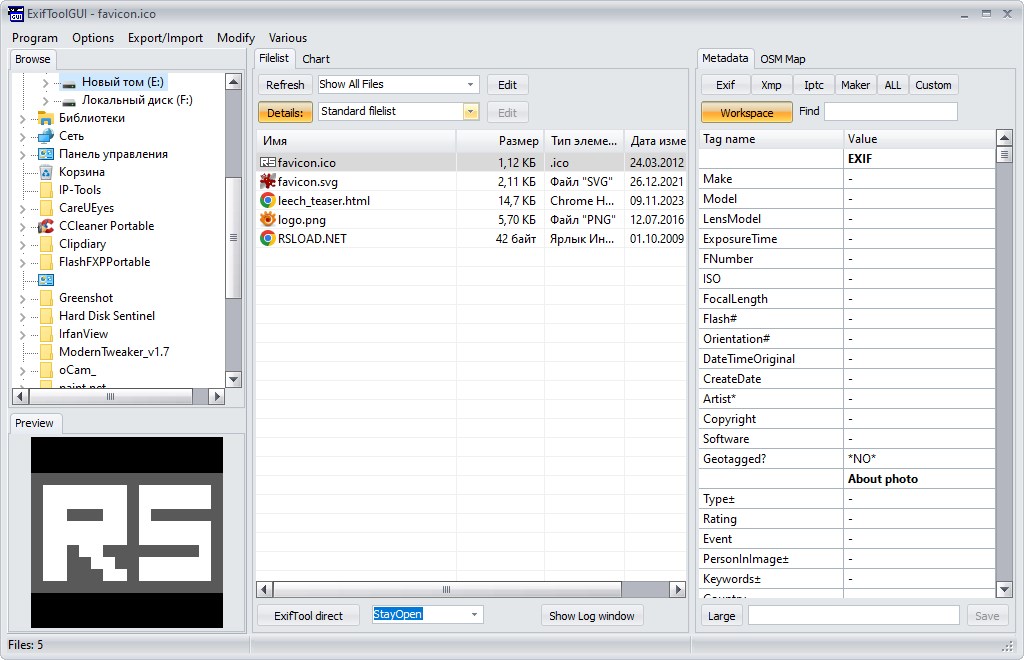Viewport: 1024px width, 660px height.
Task: Open the Show All Files dropdown
Action: pos(398,85)
